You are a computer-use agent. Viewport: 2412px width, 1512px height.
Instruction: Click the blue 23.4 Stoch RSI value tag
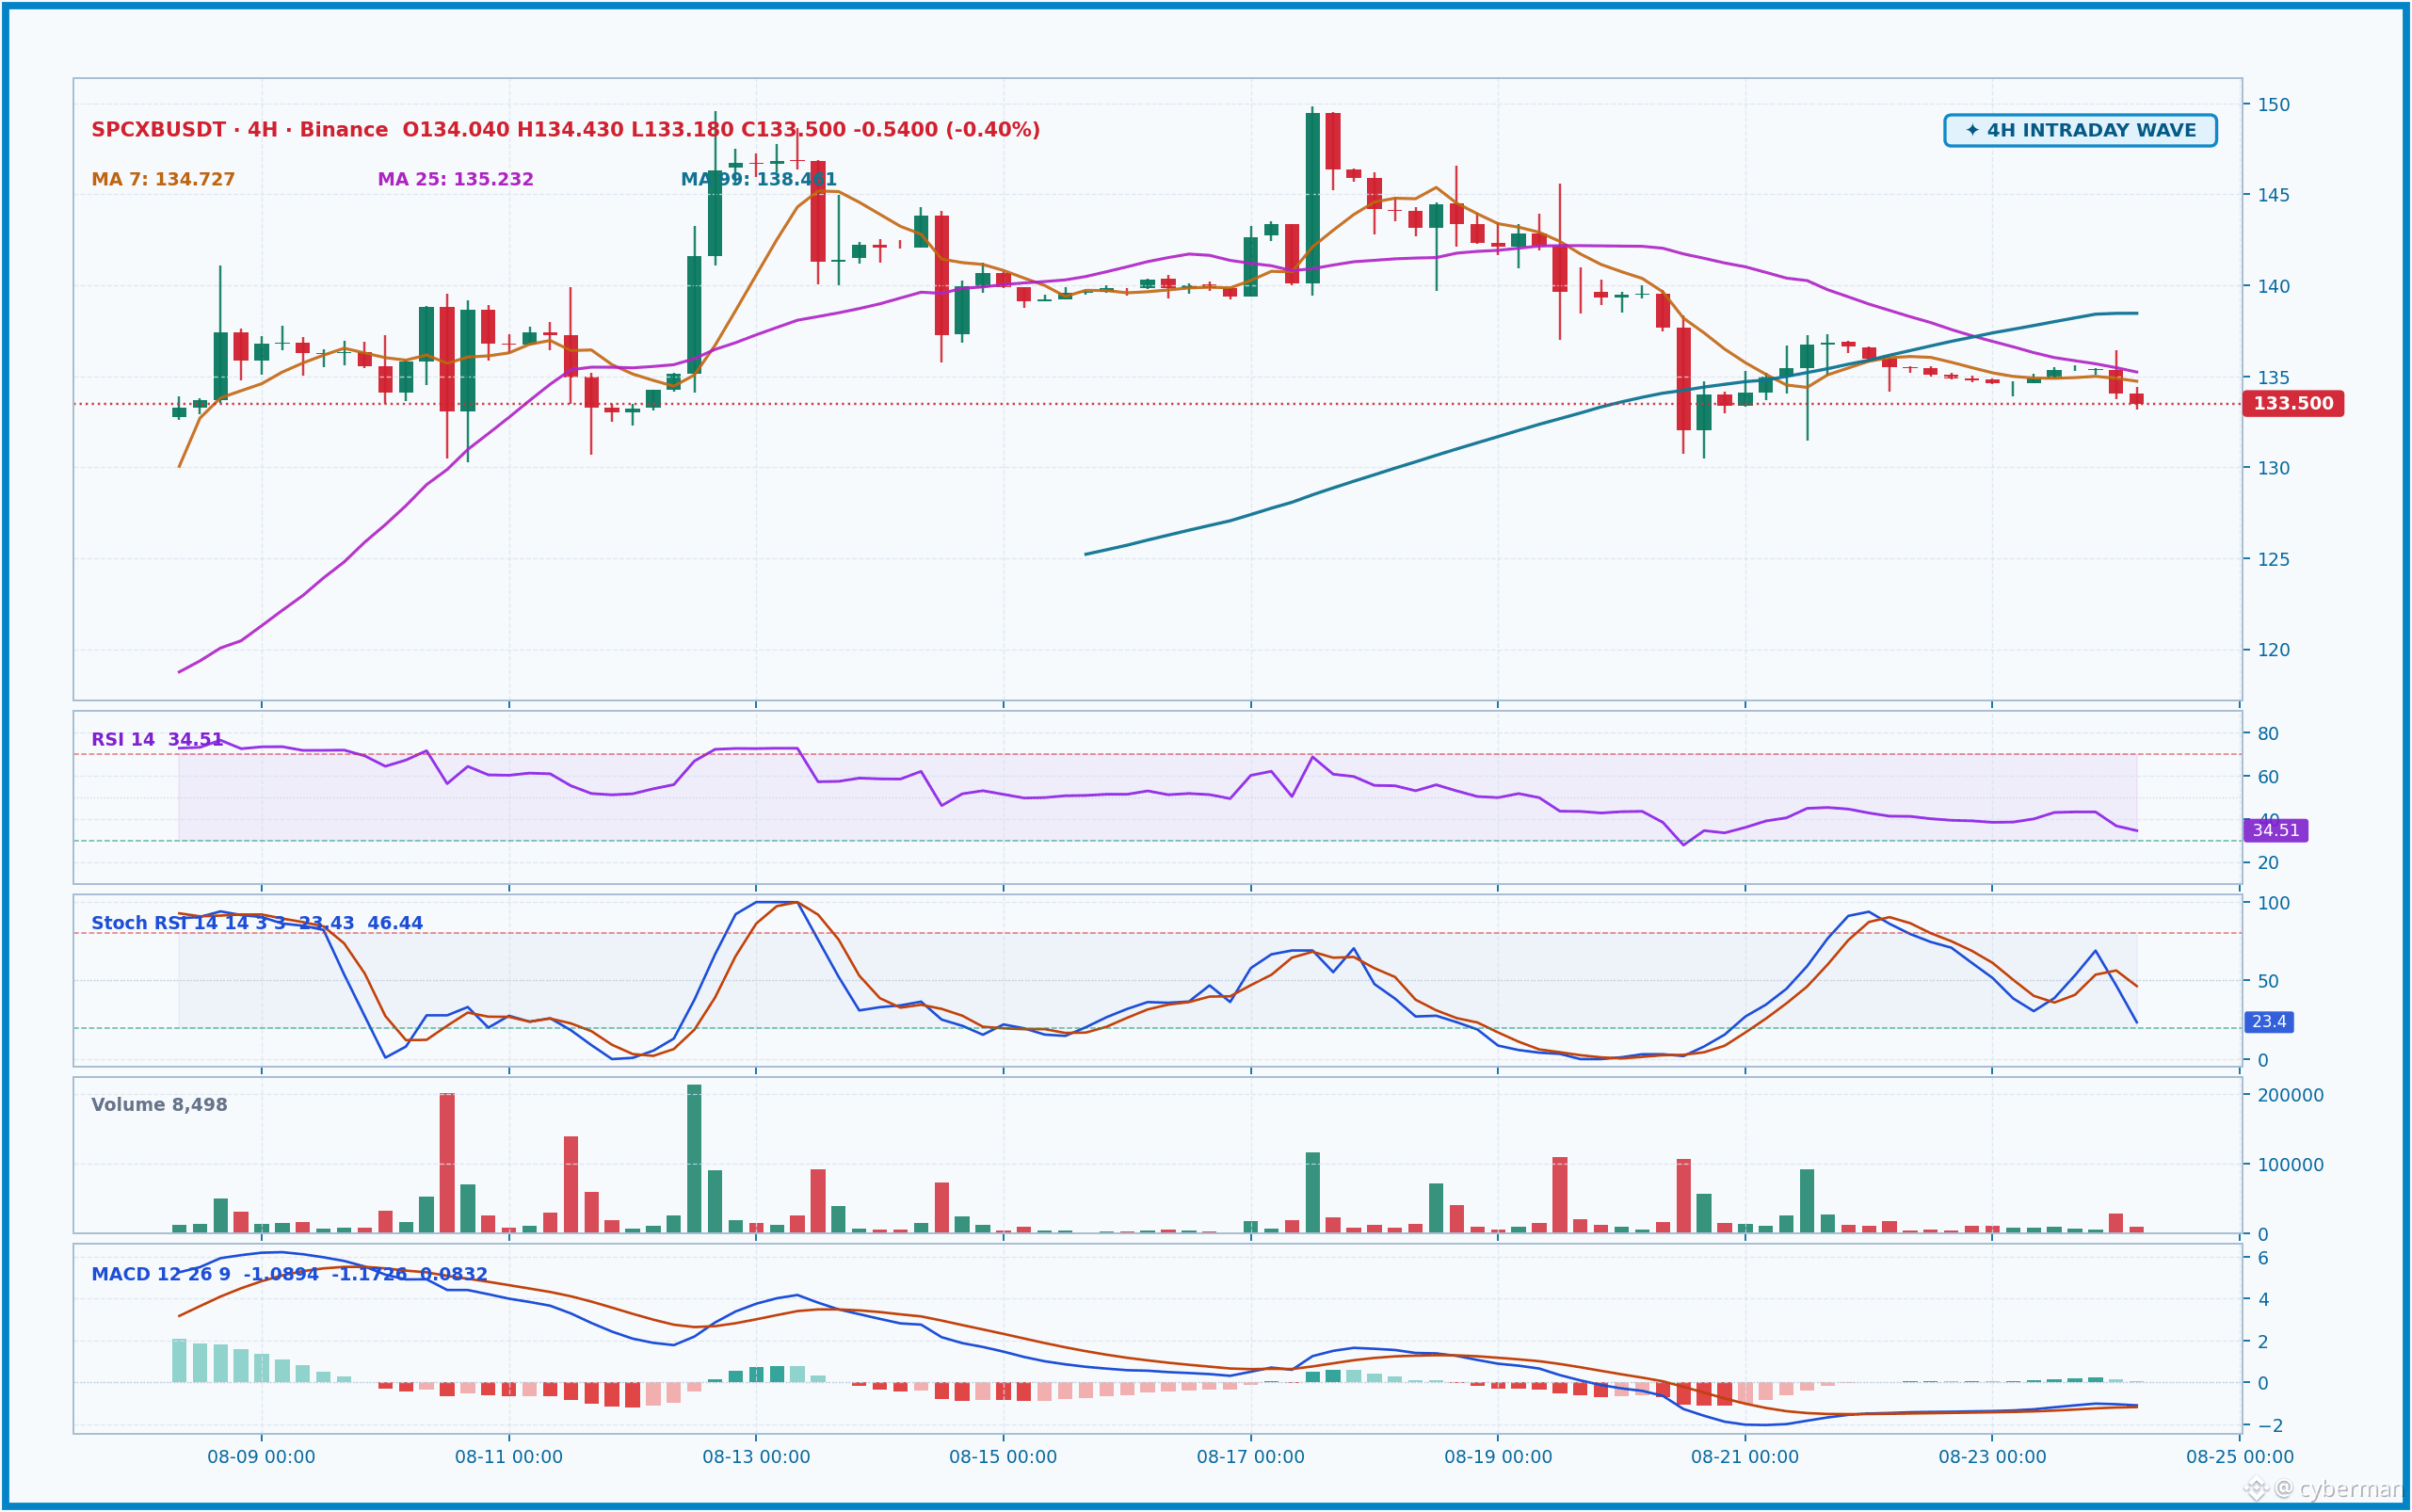(x=2269, y=1022)
